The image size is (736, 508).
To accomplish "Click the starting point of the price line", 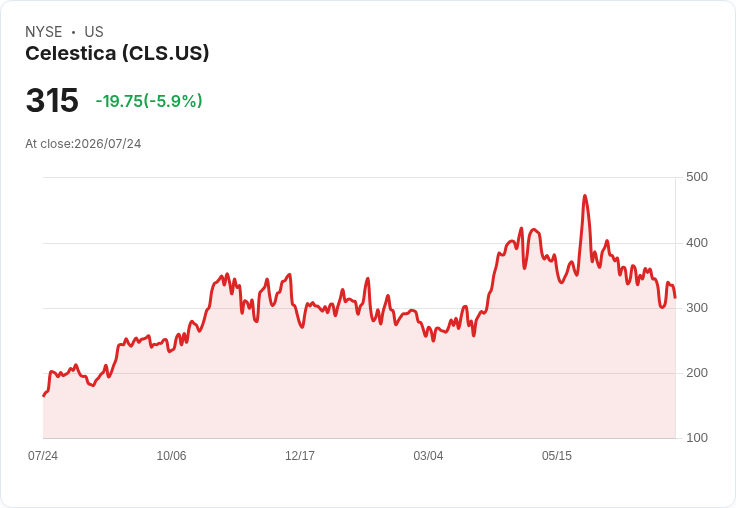I will (x=44, y=396).
